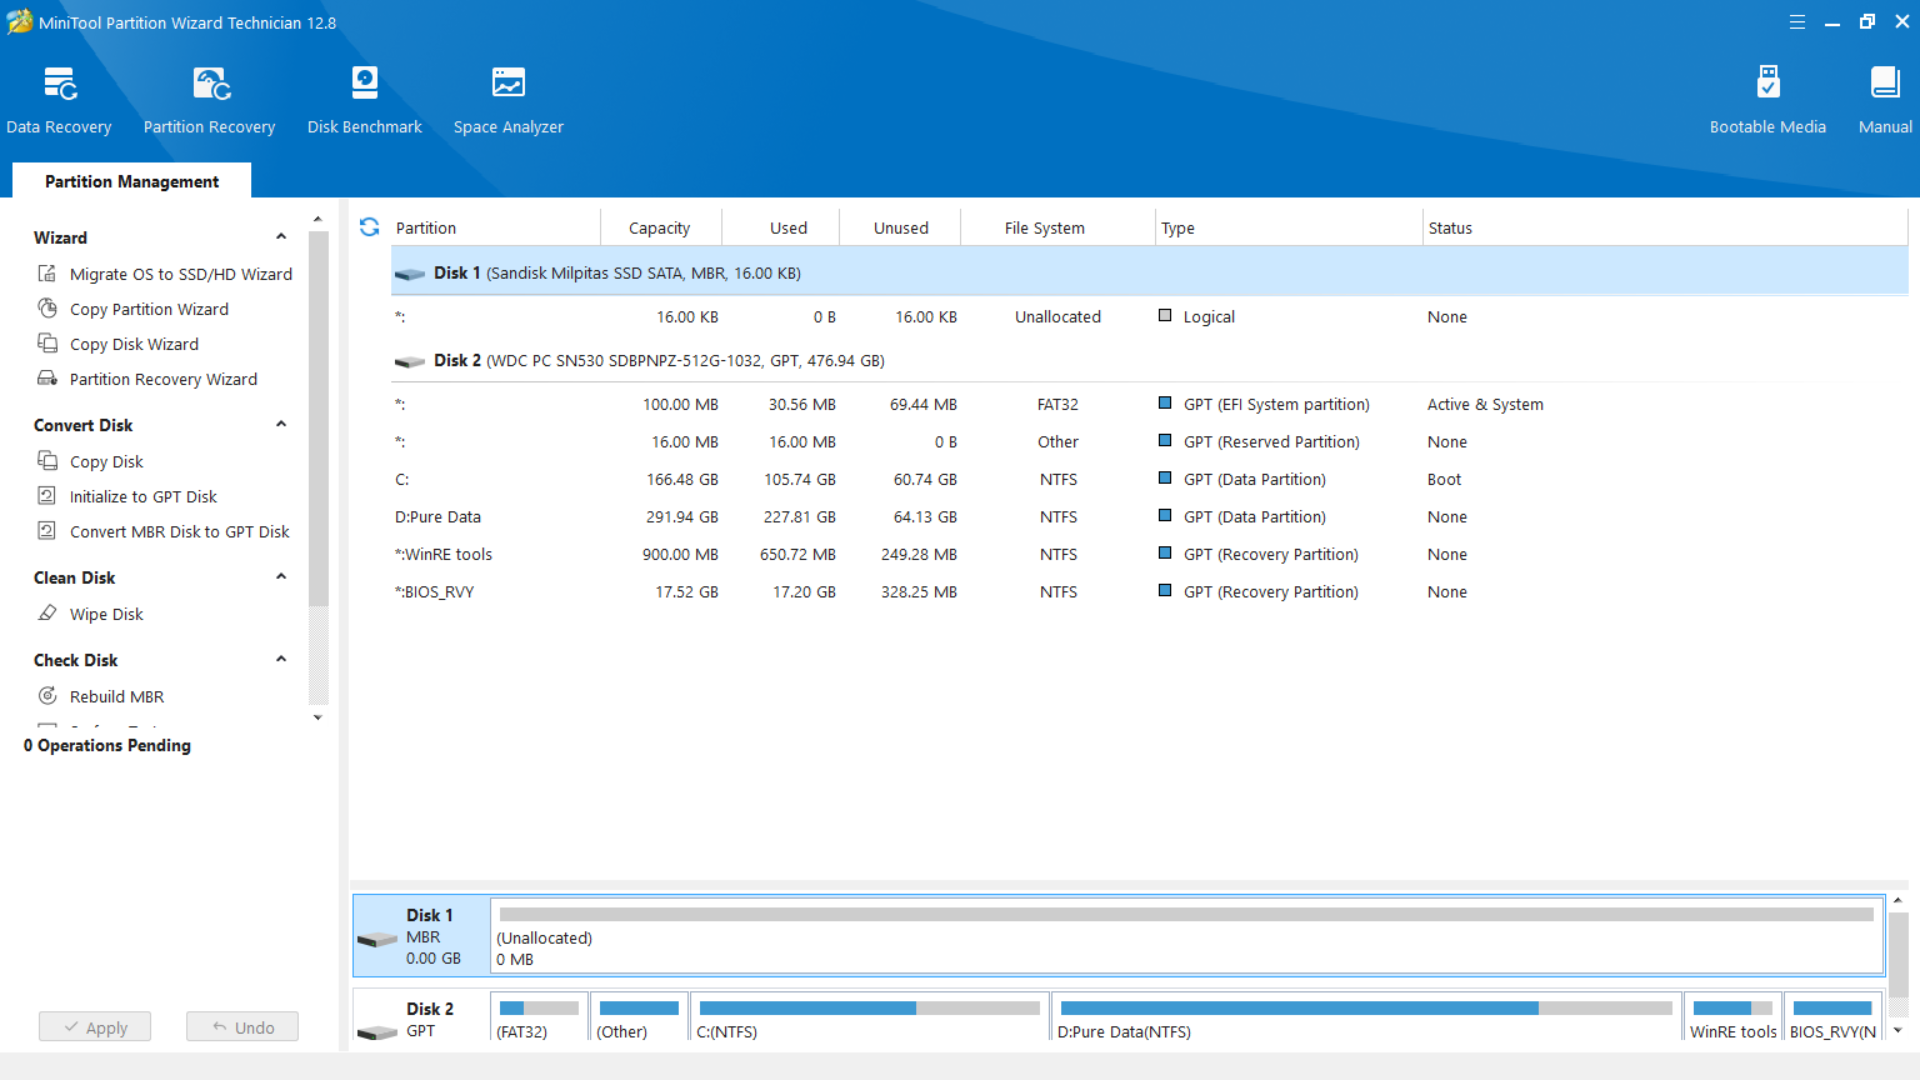Image resolution: width=1920 pixels, height=1080 pixels.
Task: Select the Disk 1 Sandisk header row
Action: [x=1149, y=272]
